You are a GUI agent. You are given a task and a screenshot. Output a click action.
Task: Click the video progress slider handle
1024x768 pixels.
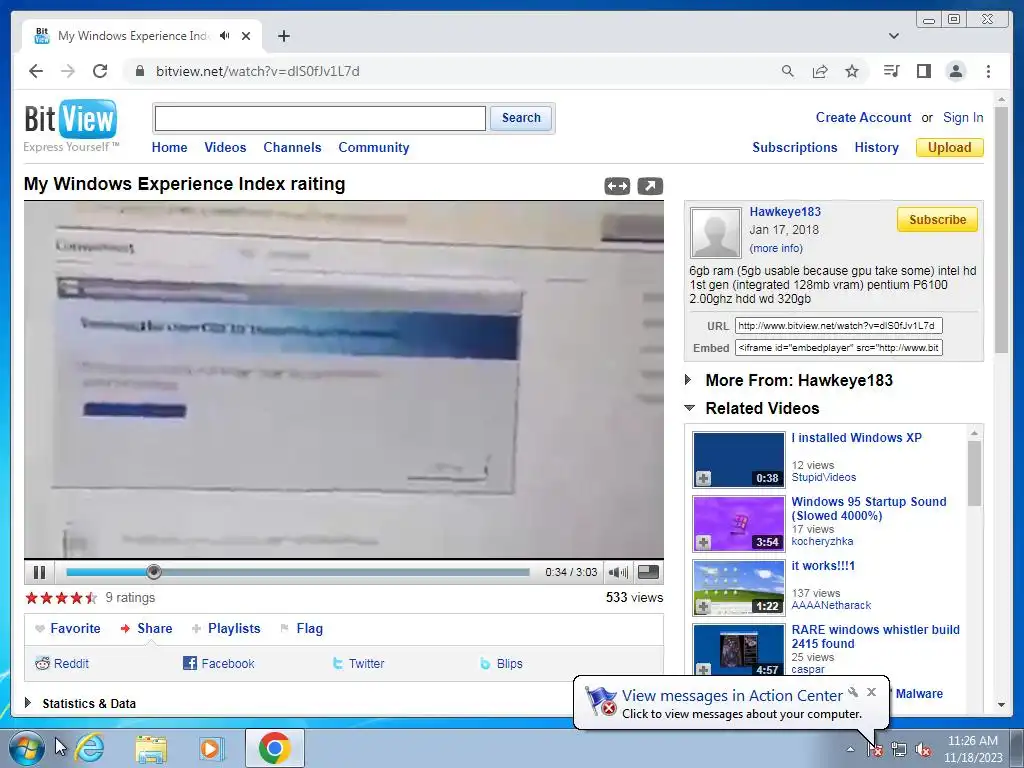[x=153, y=572]
